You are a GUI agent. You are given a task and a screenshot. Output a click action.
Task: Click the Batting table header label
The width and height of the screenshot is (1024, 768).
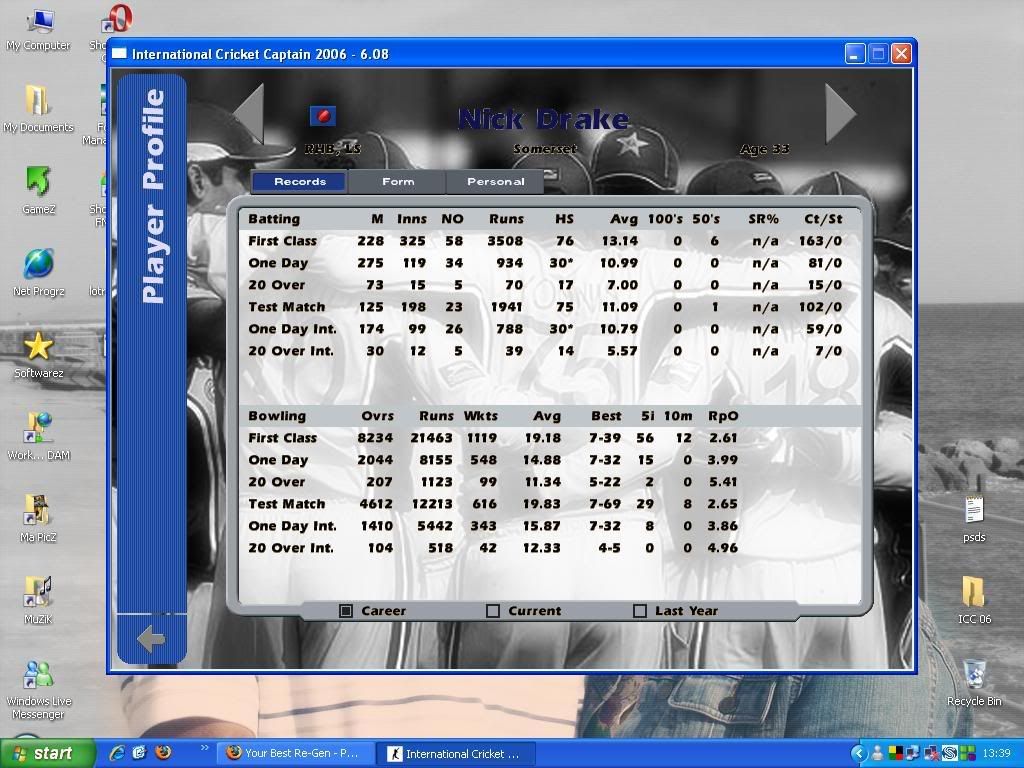click(274, 219)
